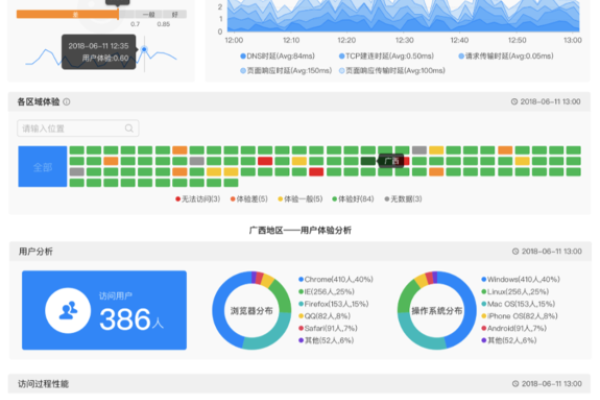Screen dimensions: 600x400
Task: Select the gray tile in the grid's first row
Action: pos(419,150)
